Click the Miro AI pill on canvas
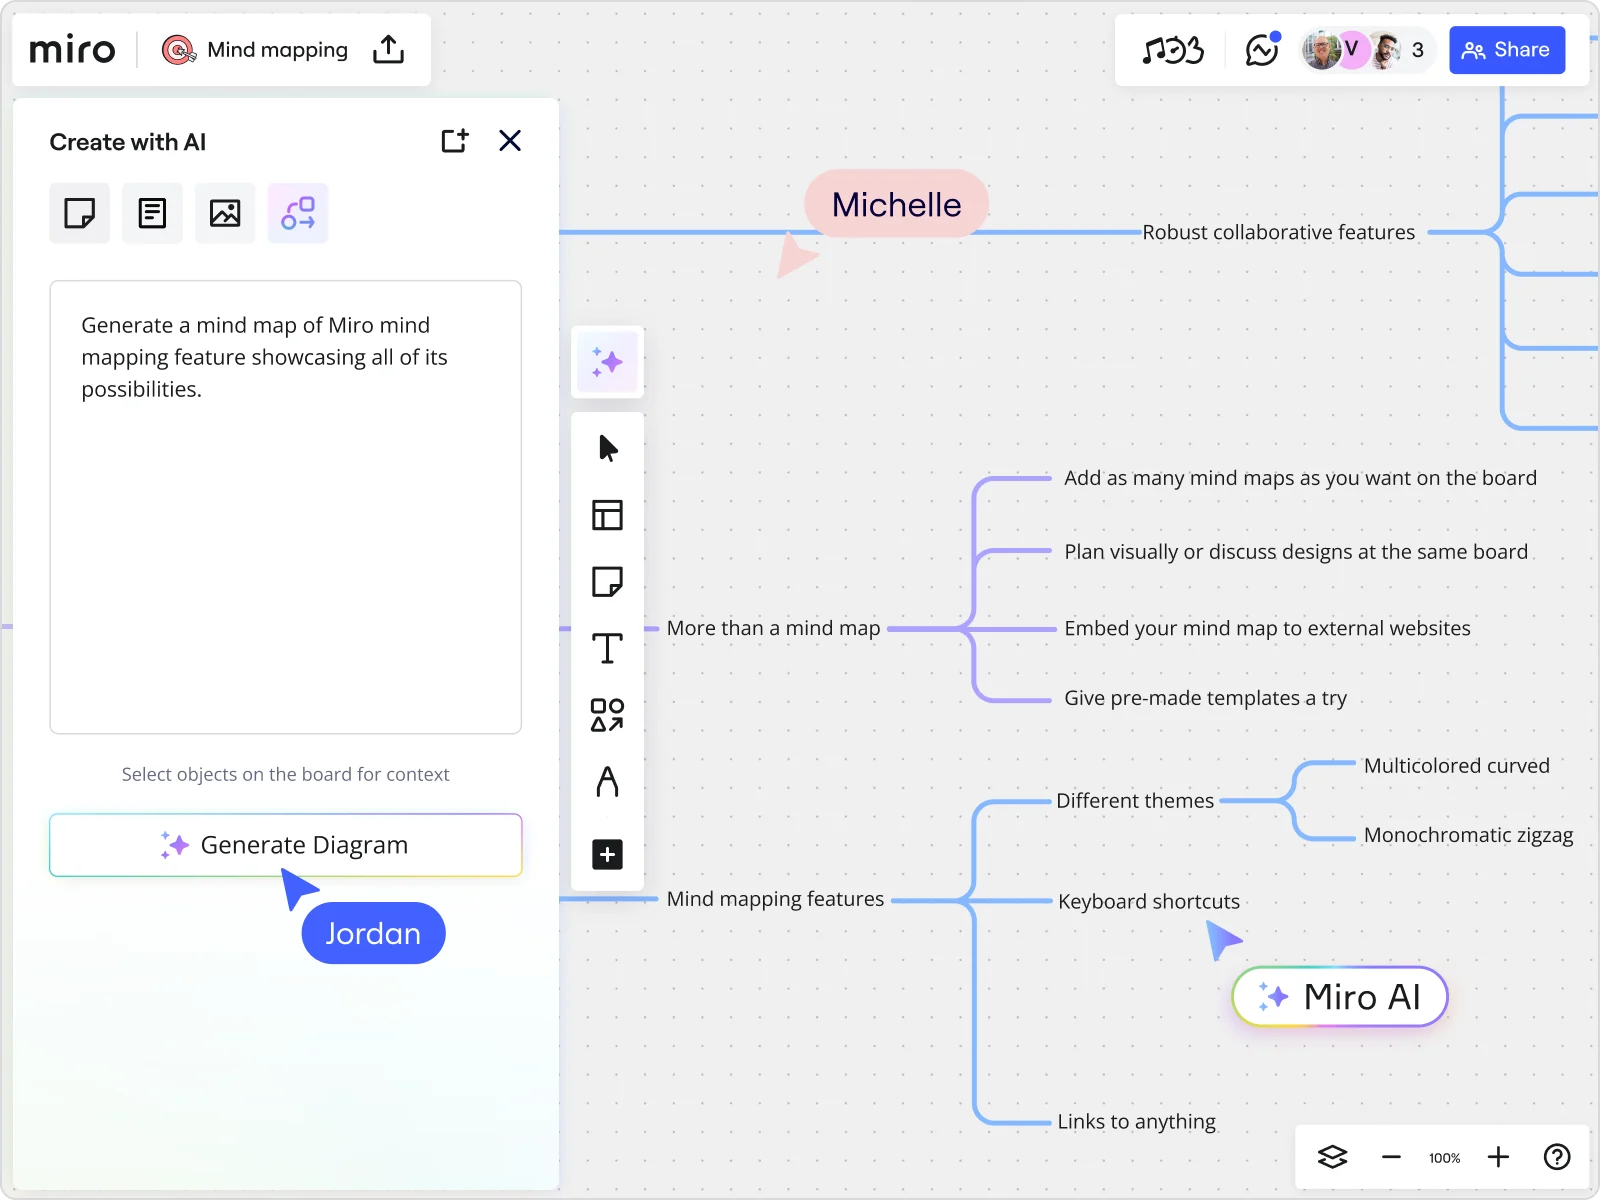Image resolution: width=1600 pixels, height=1200 pixels. 1340,996
